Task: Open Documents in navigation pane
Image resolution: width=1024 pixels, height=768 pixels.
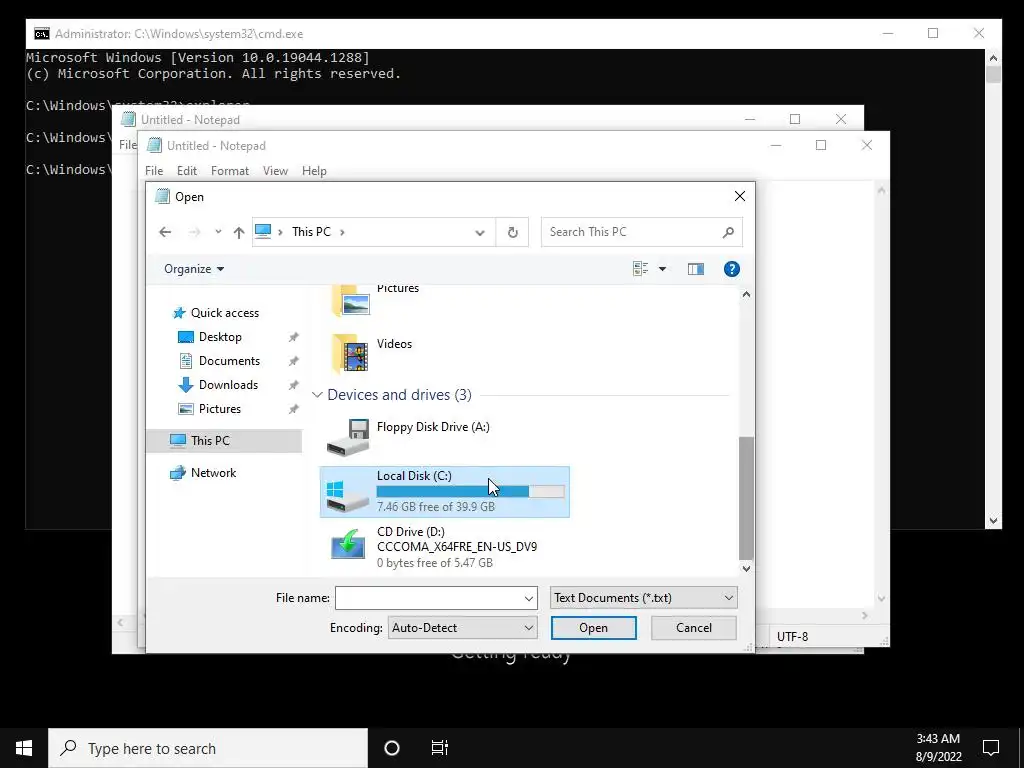Action: pos(229,361)
